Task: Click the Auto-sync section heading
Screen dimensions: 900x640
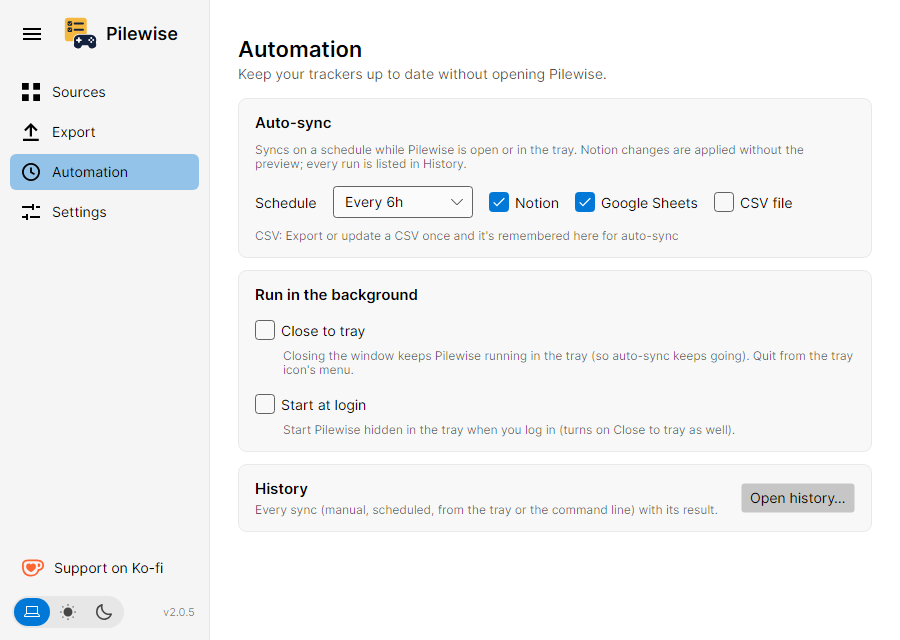Action: click(x=293, y=123)
